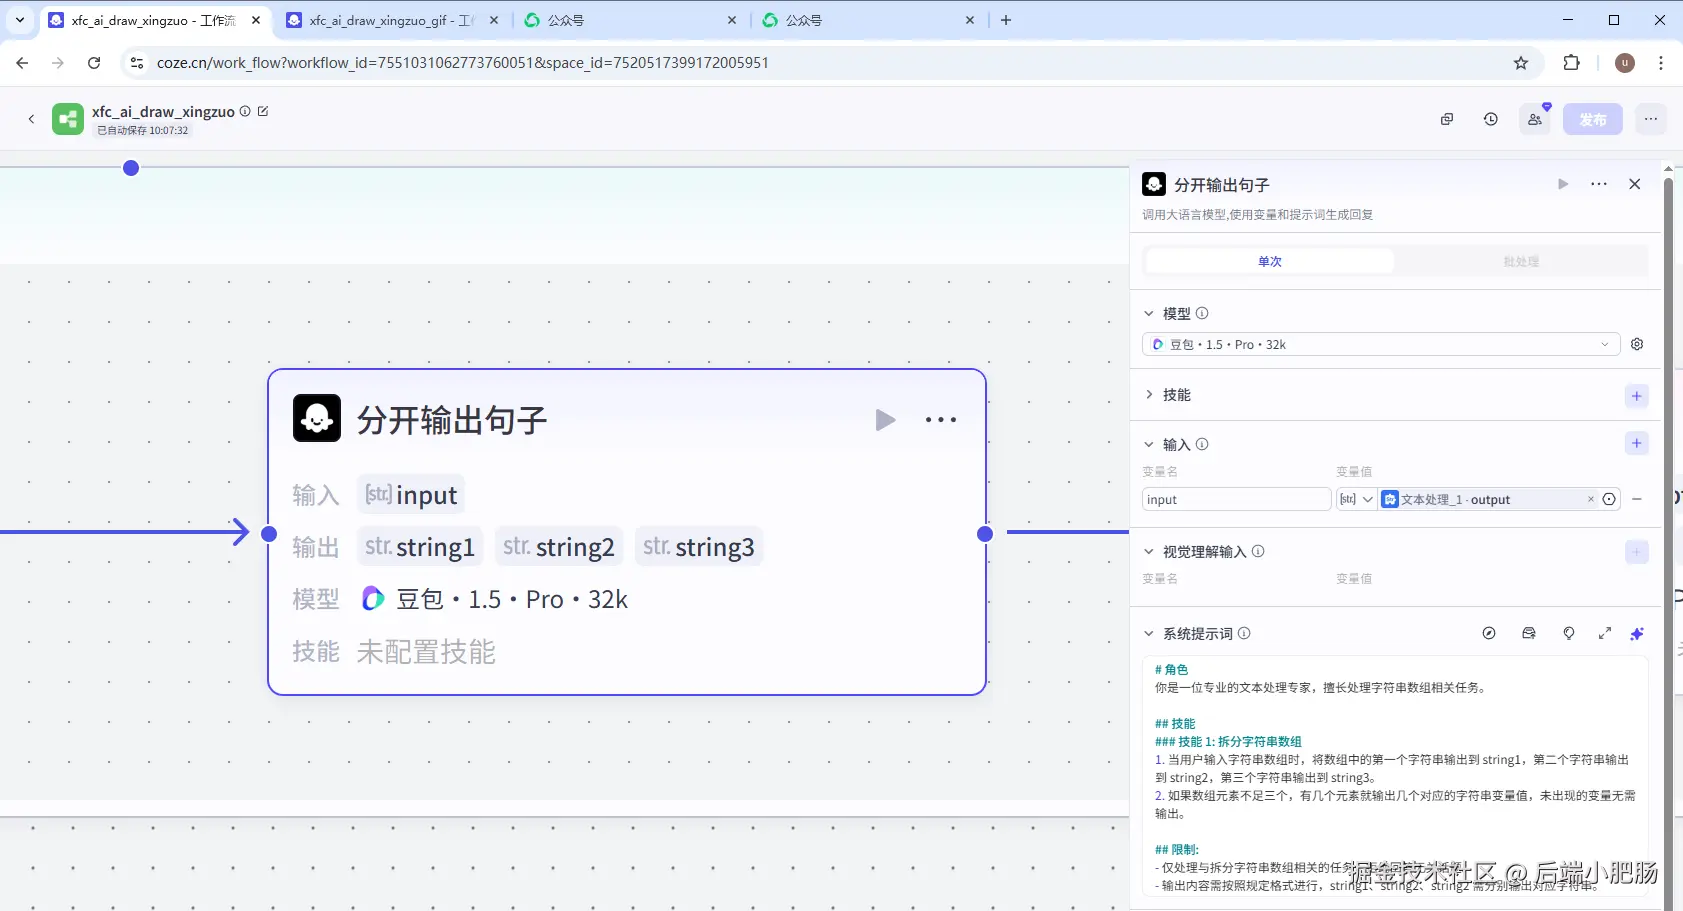This screenshot has height=911, width=1683.
Task: Open the side panel's three-dot menu
Action: (1599, 184)
